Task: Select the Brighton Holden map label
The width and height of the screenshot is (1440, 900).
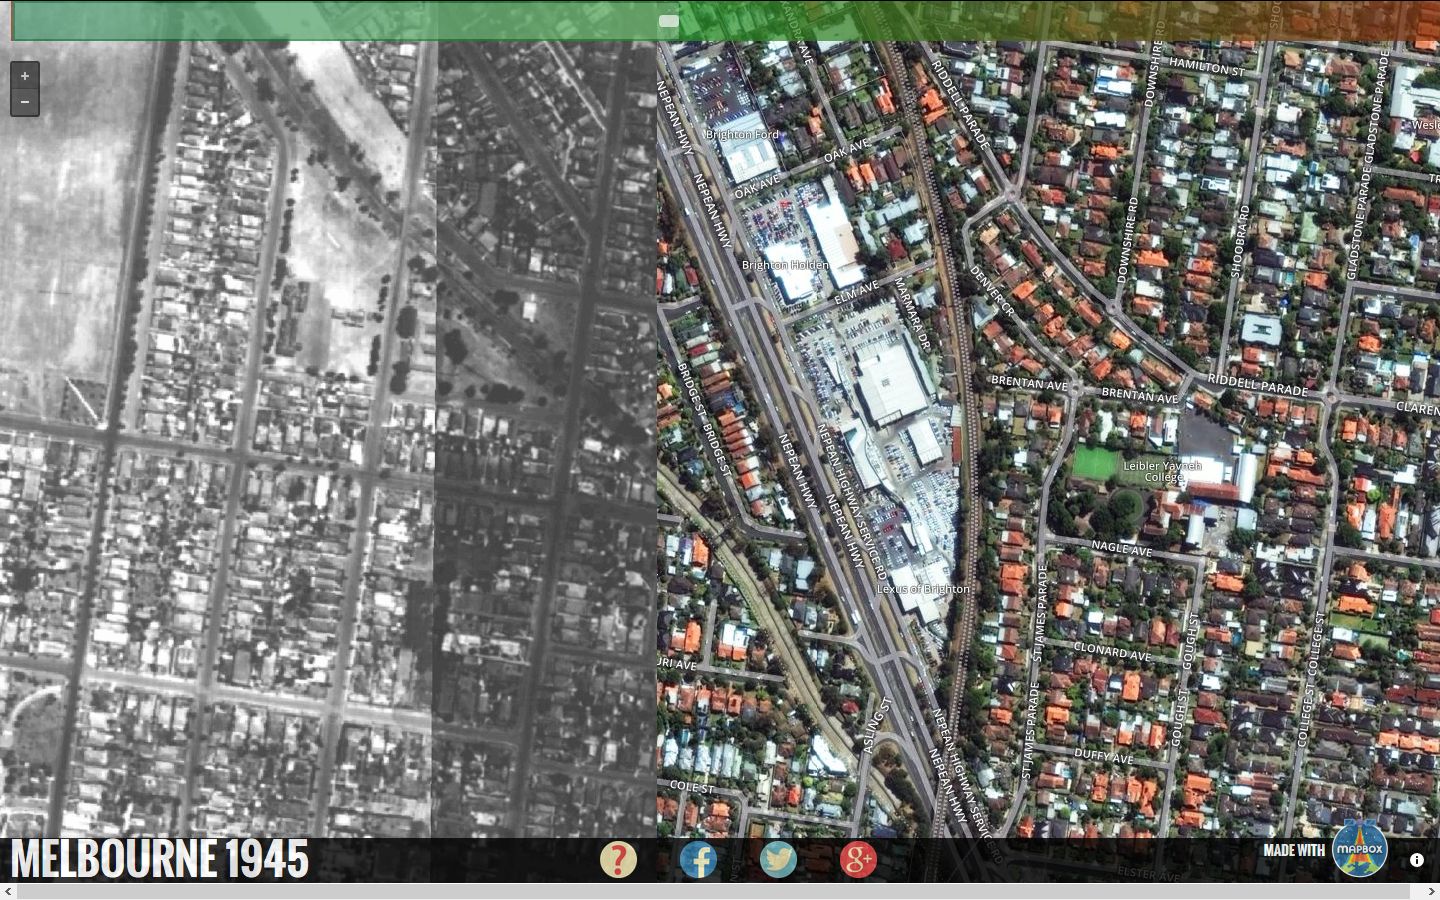Action: tap(785, 265)
